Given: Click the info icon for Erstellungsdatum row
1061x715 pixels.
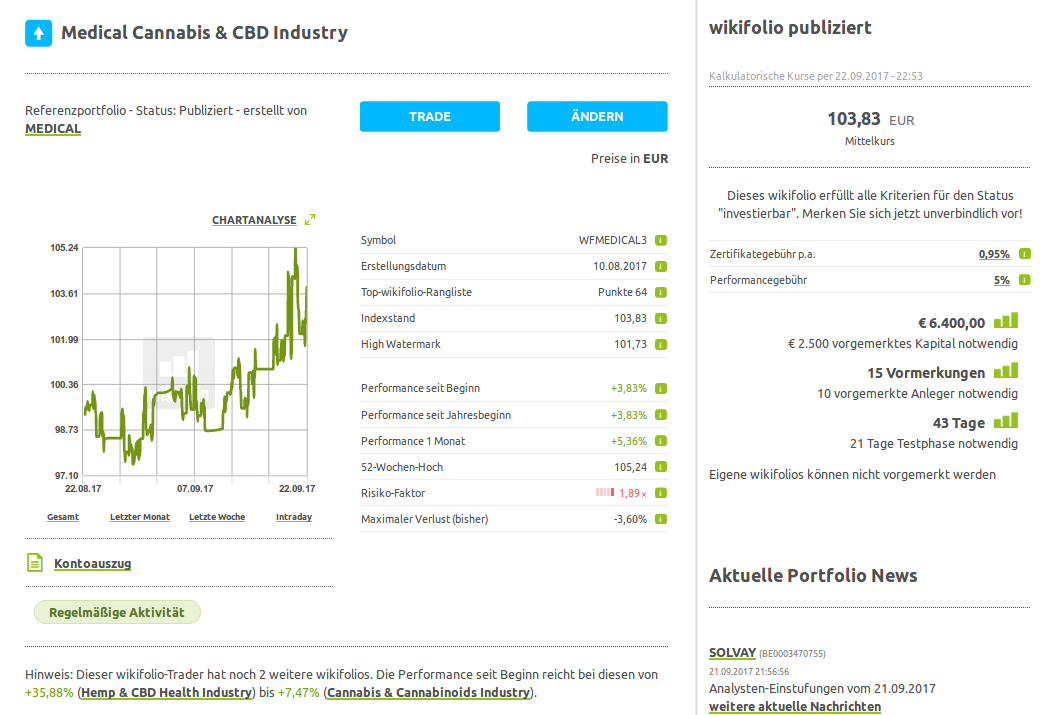Looking at the screenshot, I should pos(661,267).
